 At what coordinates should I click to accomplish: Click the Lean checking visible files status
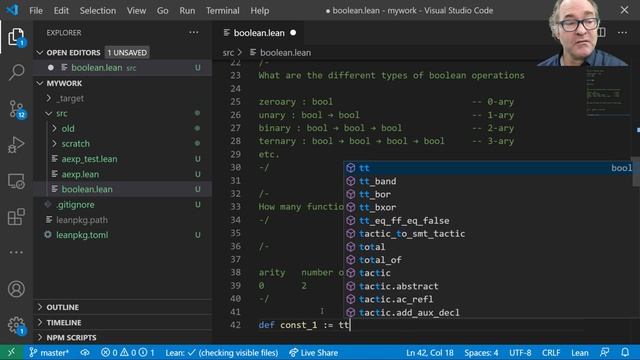[222, 353]
